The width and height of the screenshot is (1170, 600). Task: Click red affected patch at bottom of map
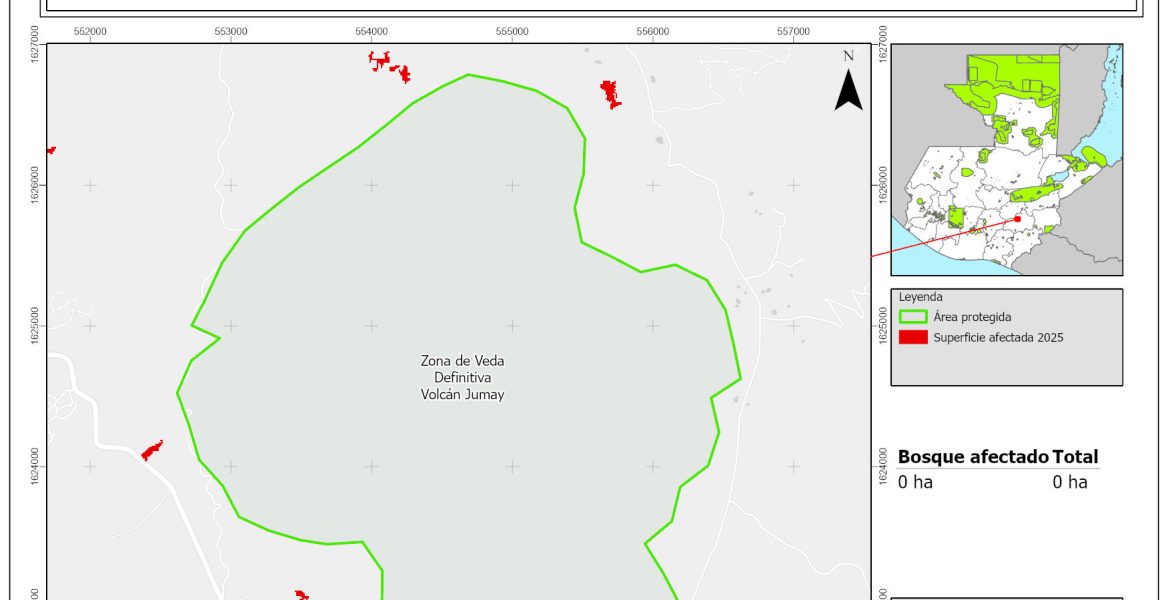[302, 595]
